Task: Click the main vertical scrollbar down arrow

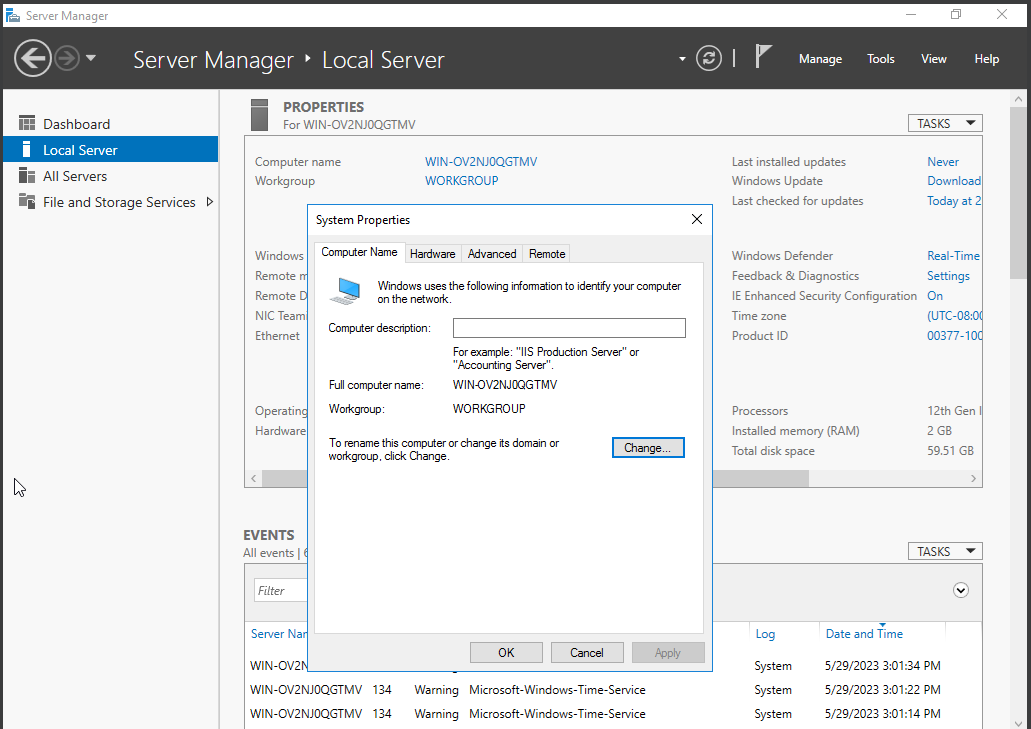Action: tap(1019, 722)
